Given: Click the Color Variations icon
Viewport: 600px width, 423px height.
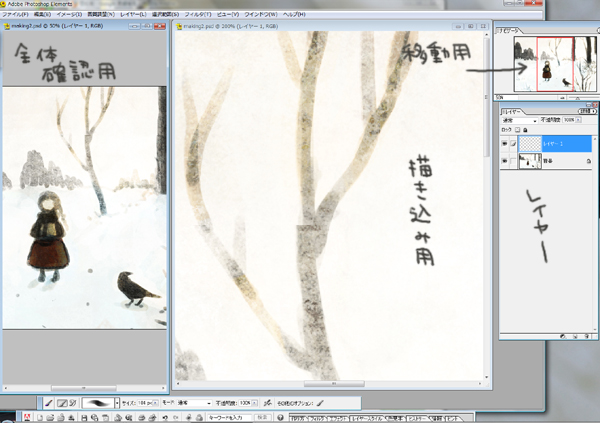Looking at the screenshot, I should point(199,418).
